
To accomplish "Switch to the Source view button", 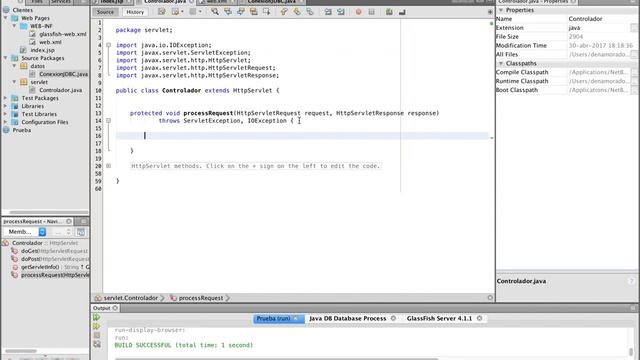I will (x=105, y=12).
